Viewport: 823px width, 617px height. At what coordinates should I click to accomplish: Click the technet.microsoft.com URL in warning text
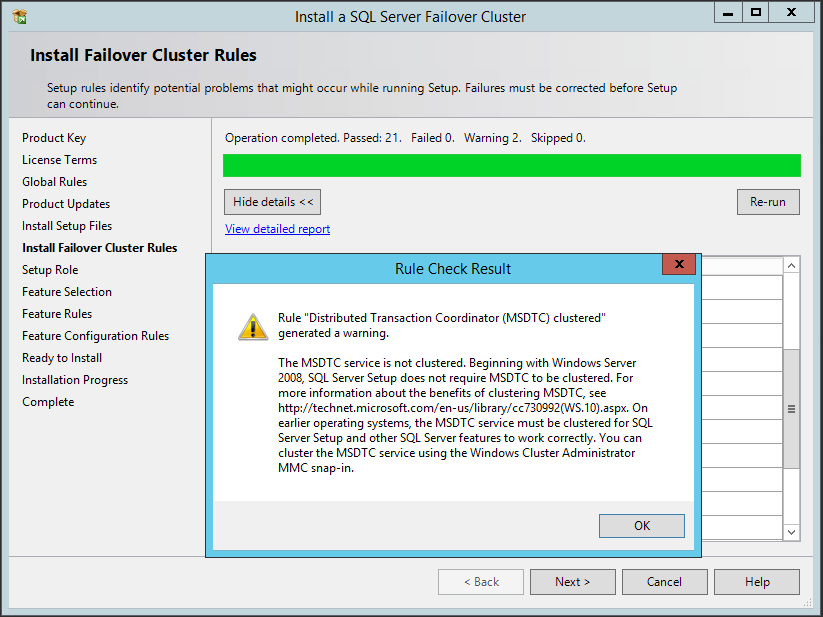point(453,408)
